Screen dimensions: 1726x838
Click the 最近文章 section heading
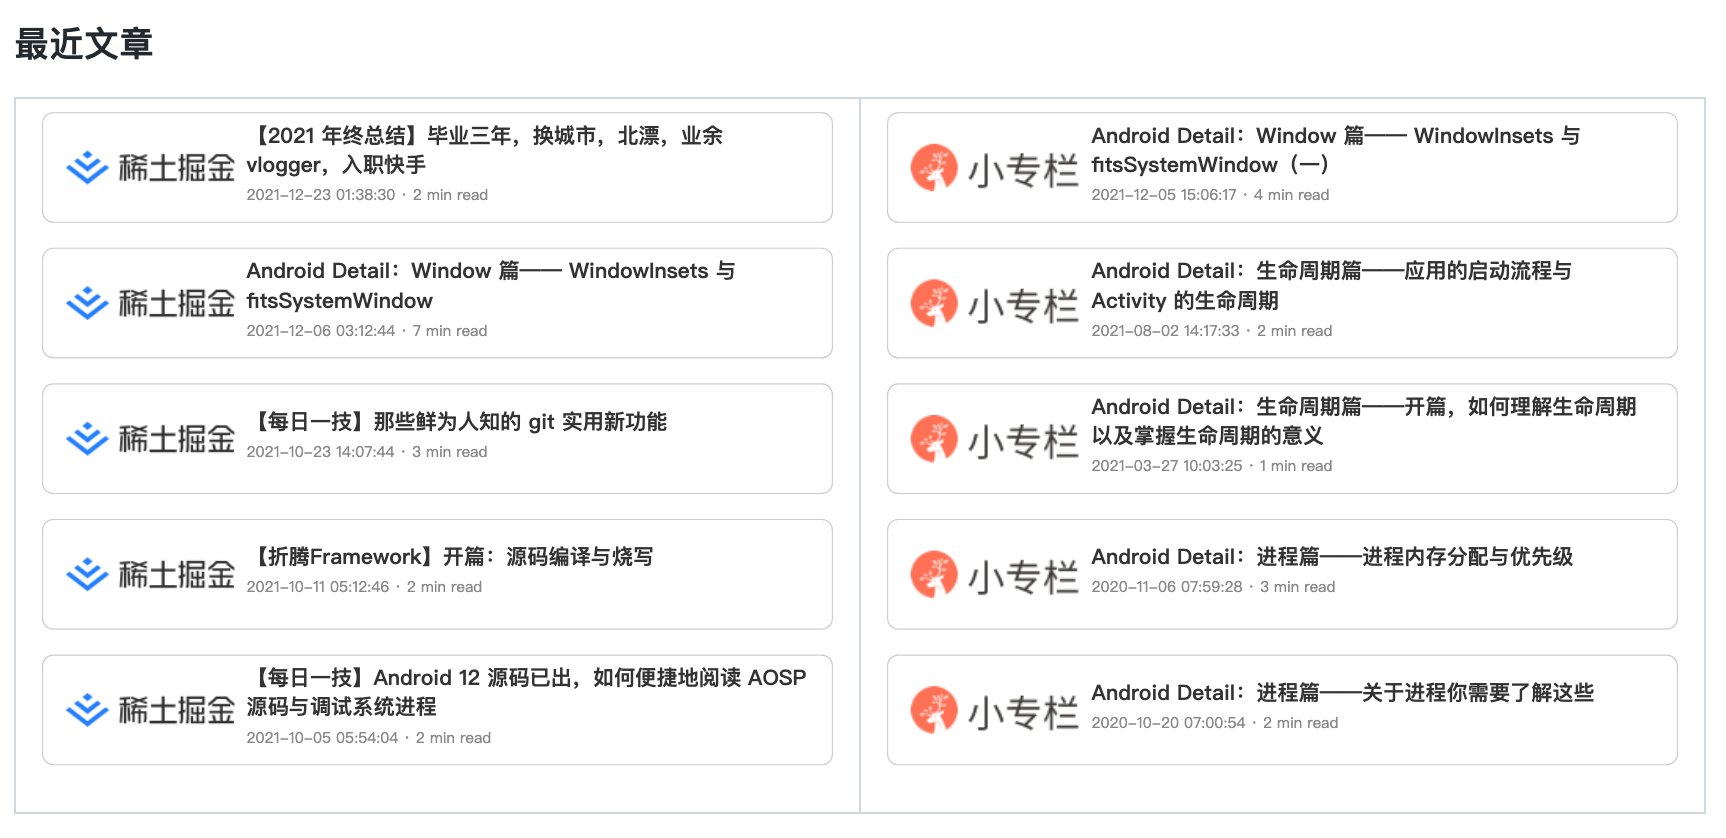click(84, 44)
